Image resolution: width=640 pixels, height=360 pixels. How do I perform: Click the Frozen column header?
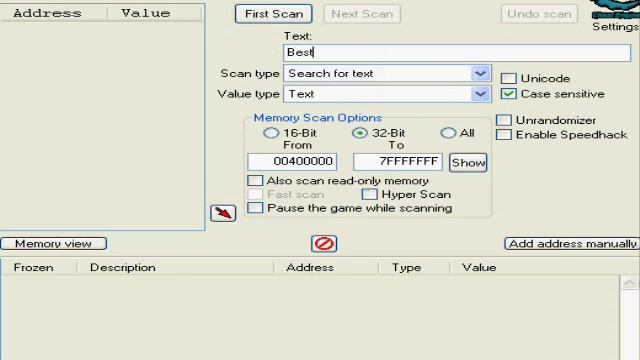click(38, 267)
